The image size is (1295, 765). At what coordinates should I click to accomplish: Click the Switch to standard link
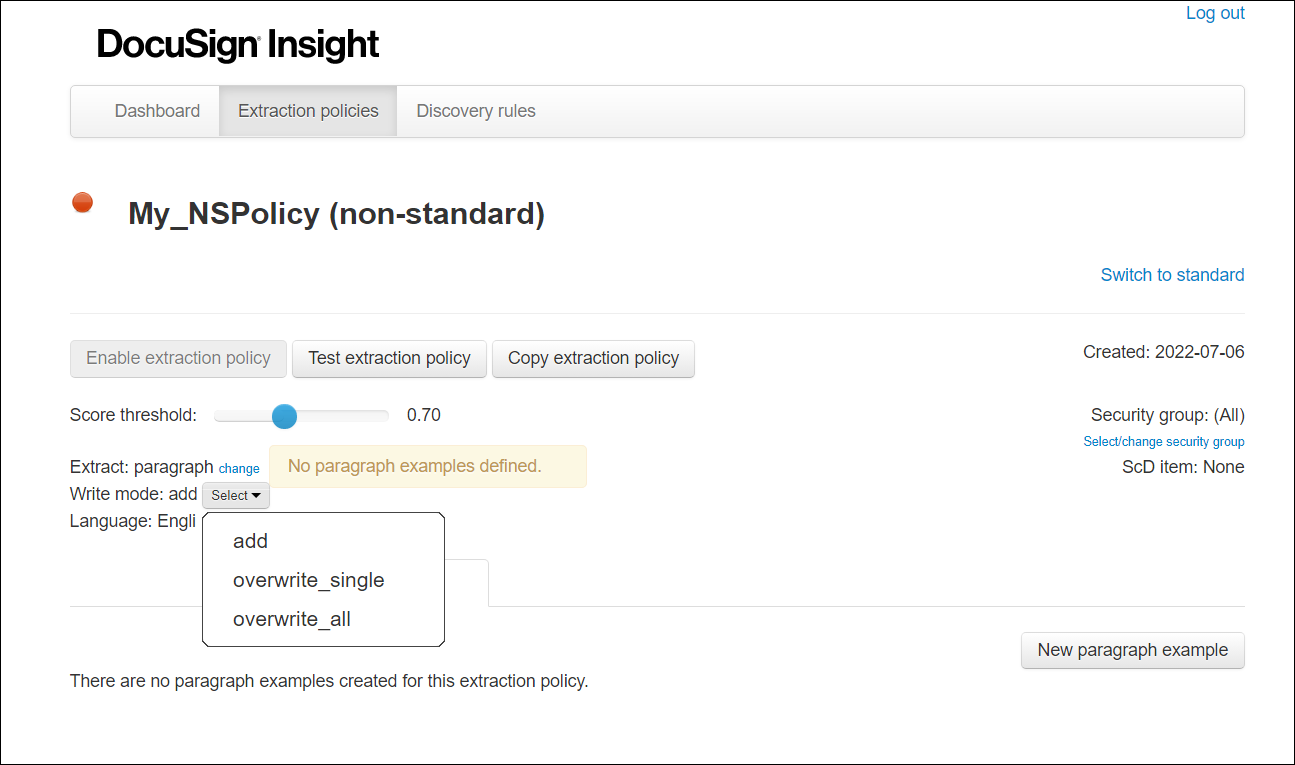point(1171,274)
